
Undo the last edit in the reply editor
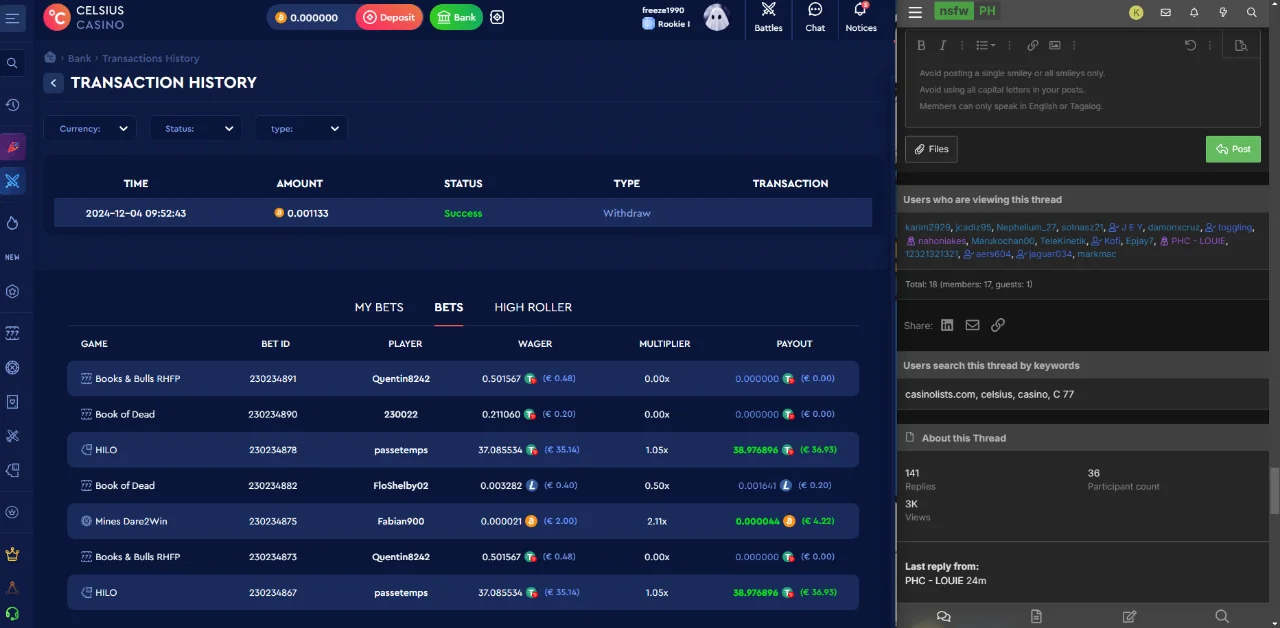pyautogui.click(x=1190, y=45)
